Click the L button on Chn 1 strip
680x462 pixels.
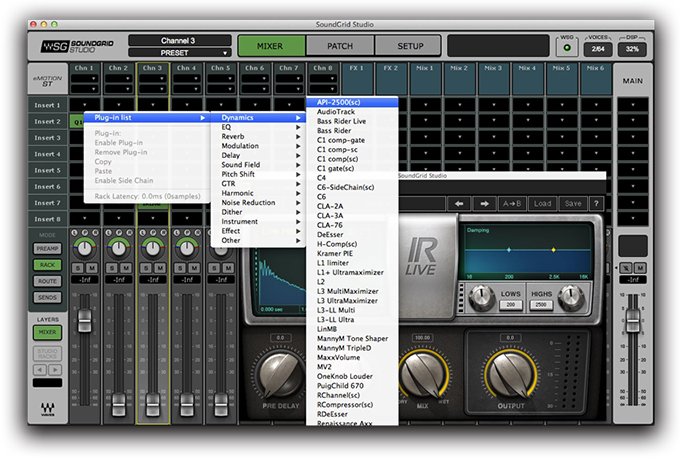[x=75, y=233]
